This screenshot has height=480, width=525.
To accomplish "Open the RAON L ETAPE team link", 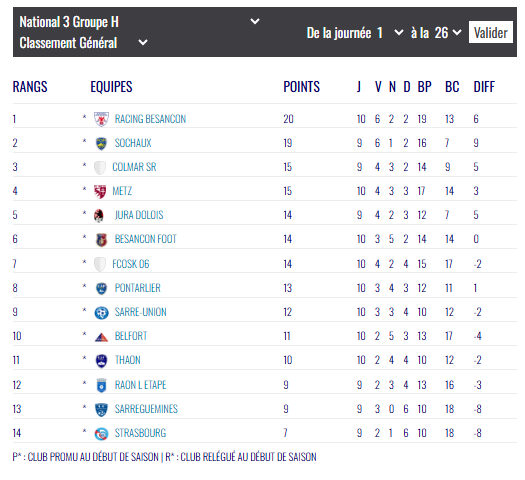I will pos(140,385).
